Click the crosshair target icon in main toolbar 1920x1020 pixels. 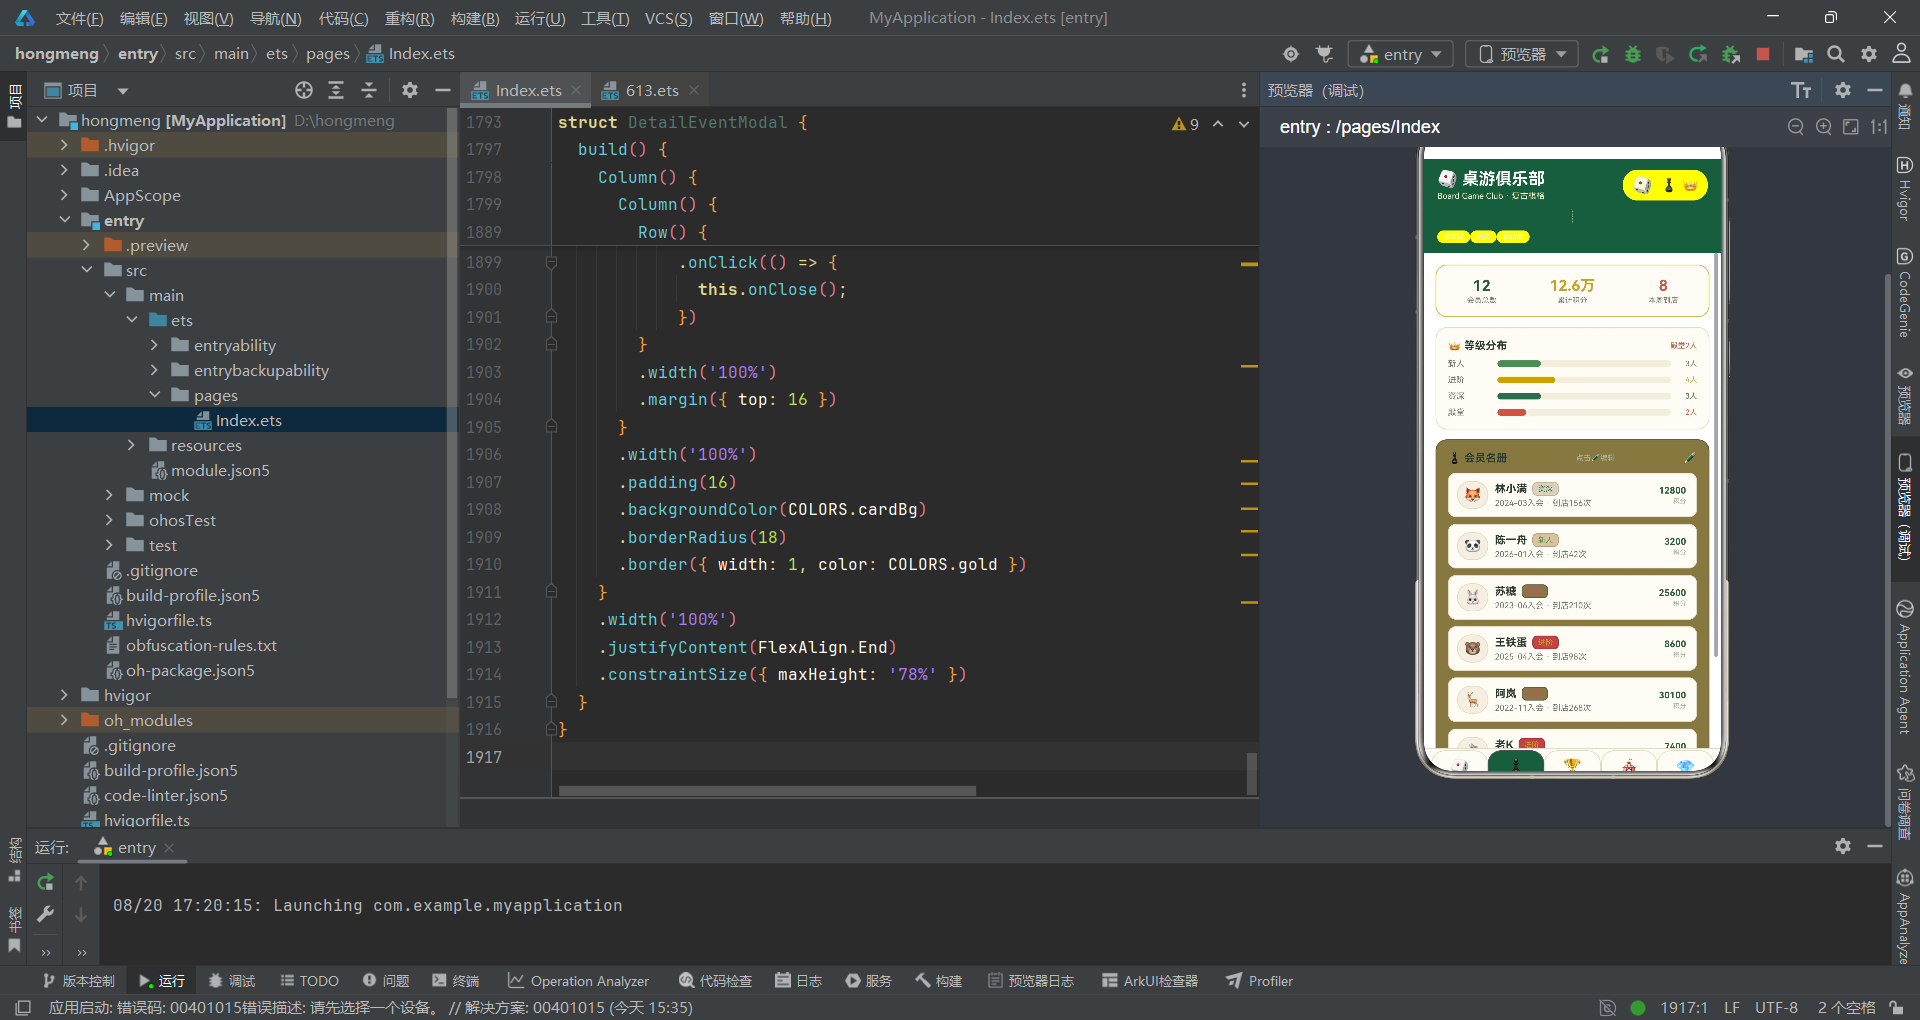pos(1291,54)
